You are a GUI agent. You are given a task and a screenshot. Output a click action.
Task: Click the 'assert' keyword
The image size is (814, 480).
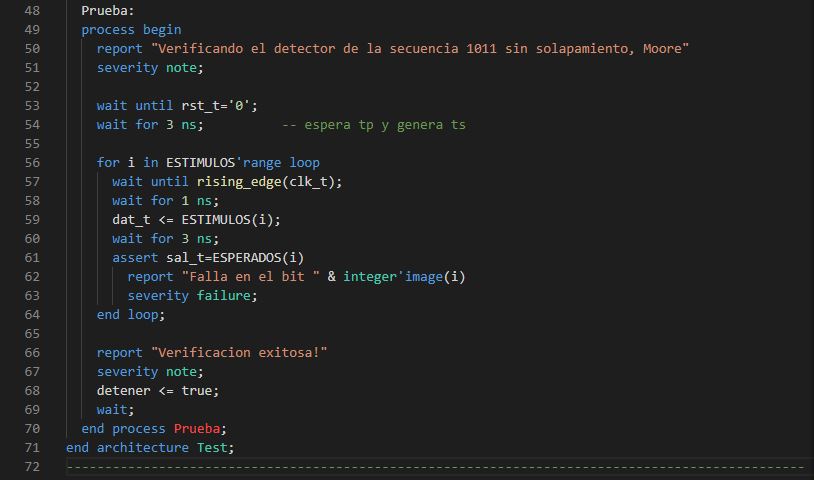135,258
